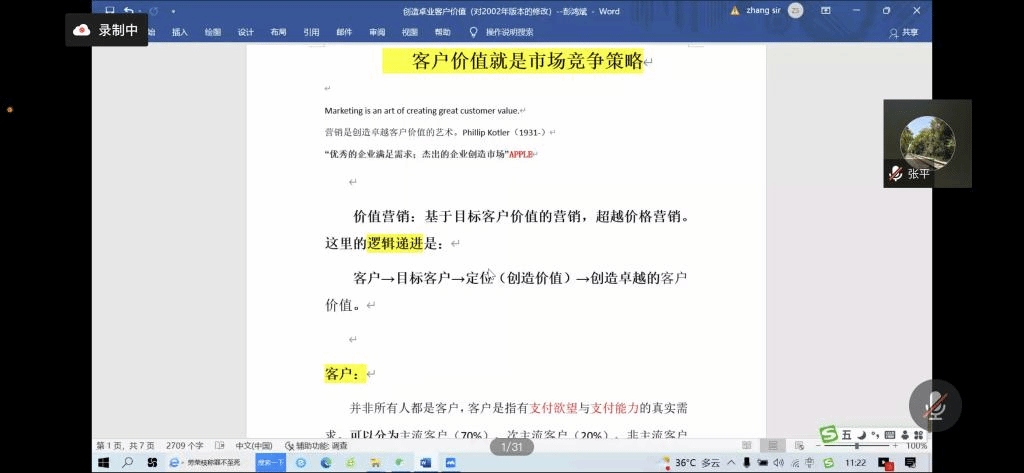Click the 共享 share button
The height and width of the screenshot is (473, 1024).
click(x=904, y=33)
